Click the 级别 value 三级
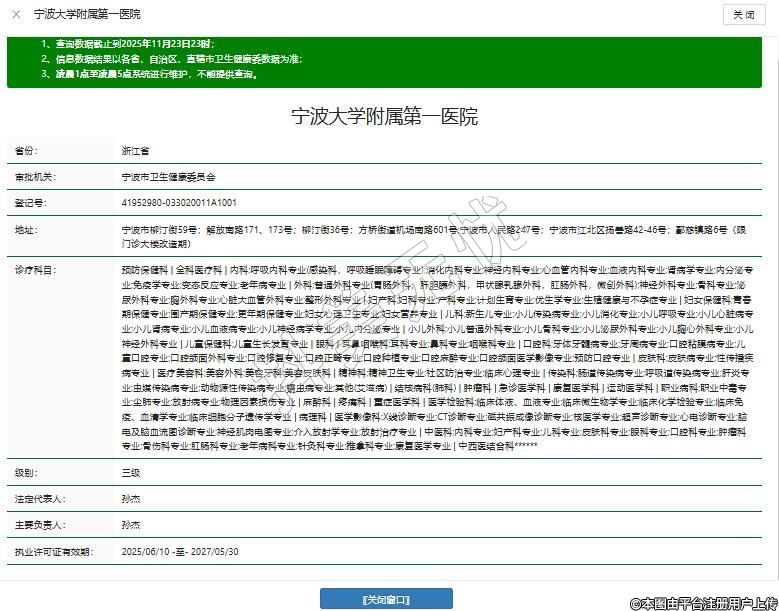This screenshot has height=611, width=779. tap(131, 472)
